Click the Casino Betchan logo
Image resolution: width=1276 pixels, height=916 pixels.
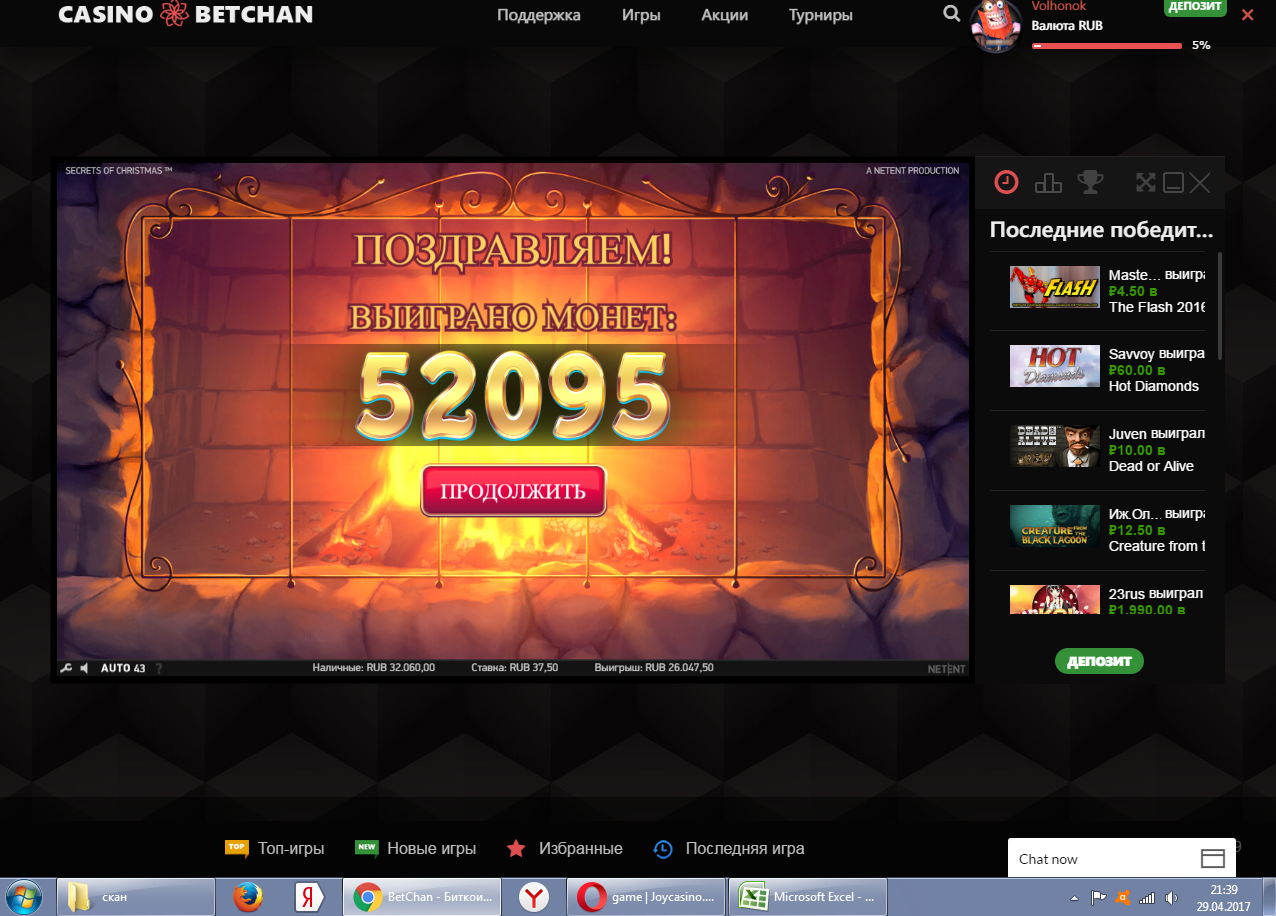coord(185,15)
